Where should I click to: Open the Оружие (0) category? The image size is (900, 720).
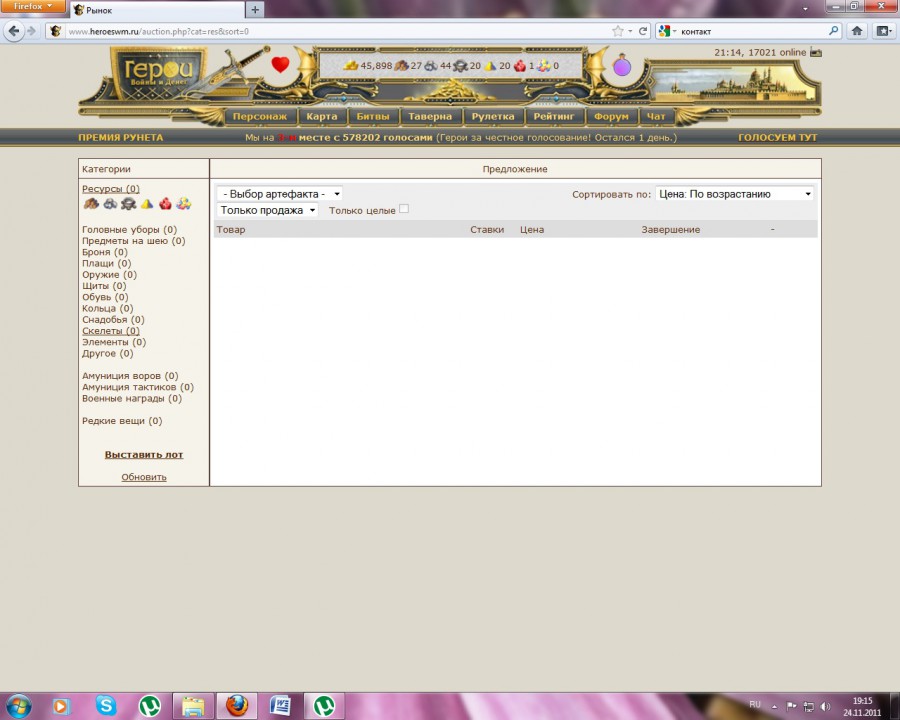coord(109,274)
